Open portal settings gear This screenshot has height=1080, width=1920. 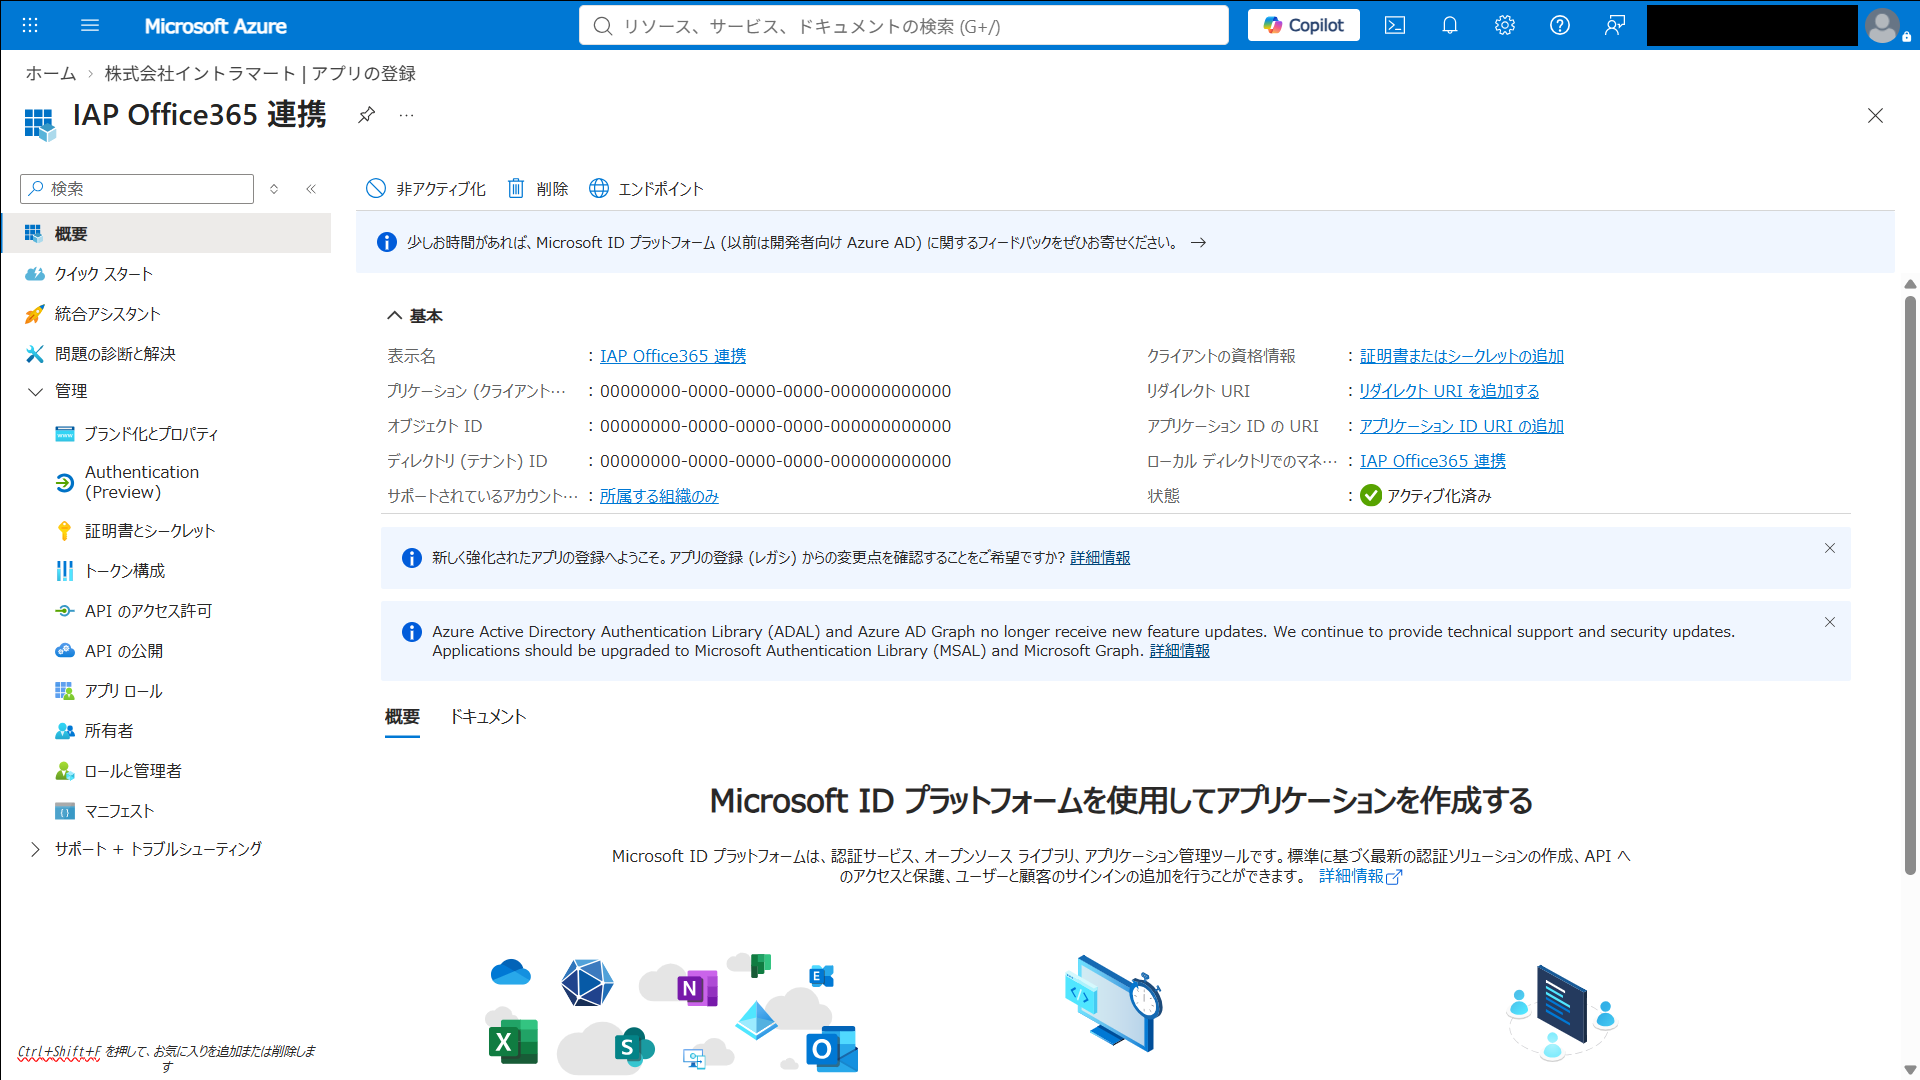click(1505, 25)
